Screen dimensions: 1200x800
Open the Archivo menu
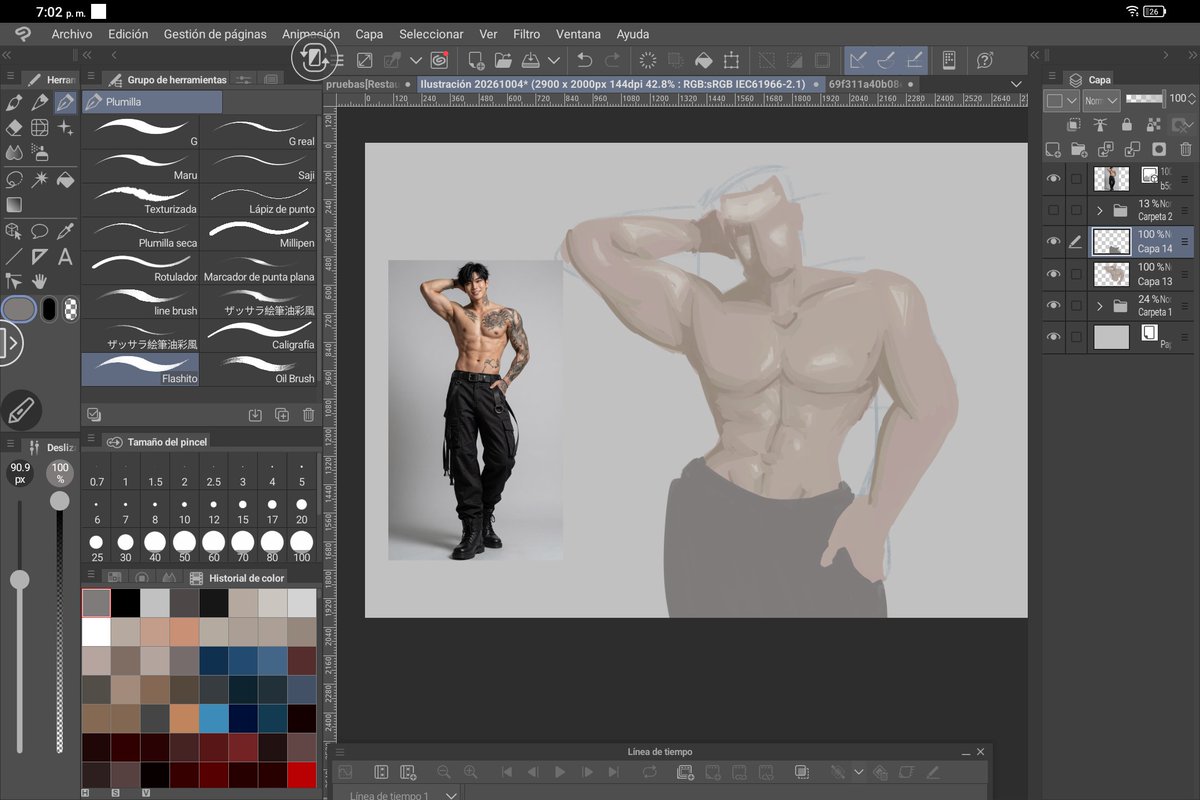pos(72,34)
